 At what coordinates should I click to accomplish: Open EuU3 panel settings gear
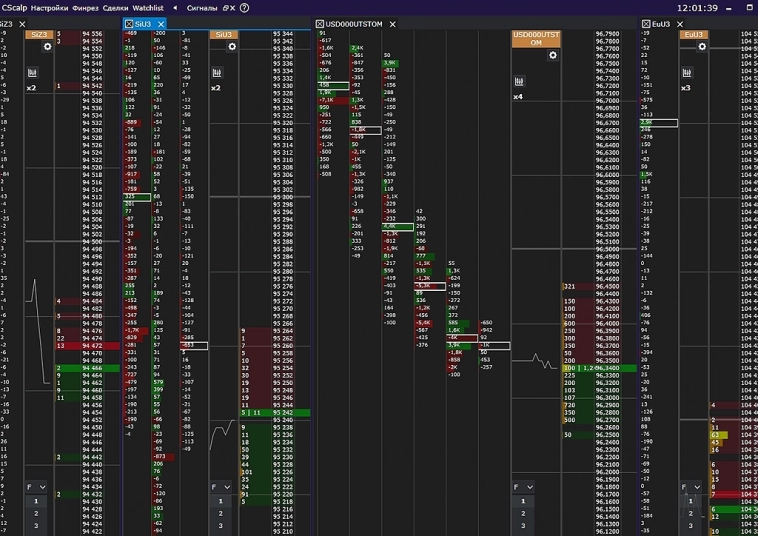(701, 47)
